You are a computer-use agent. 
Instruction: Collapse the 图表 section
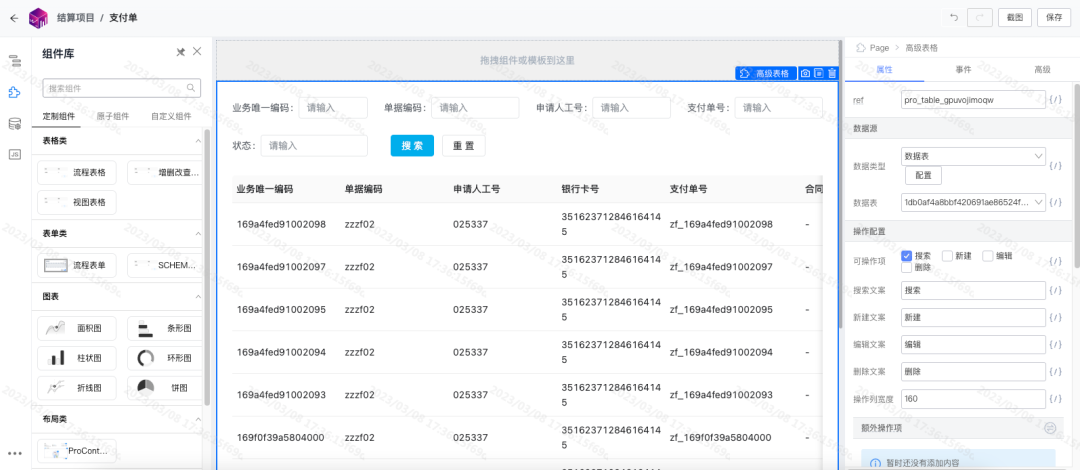coord(198,296)
